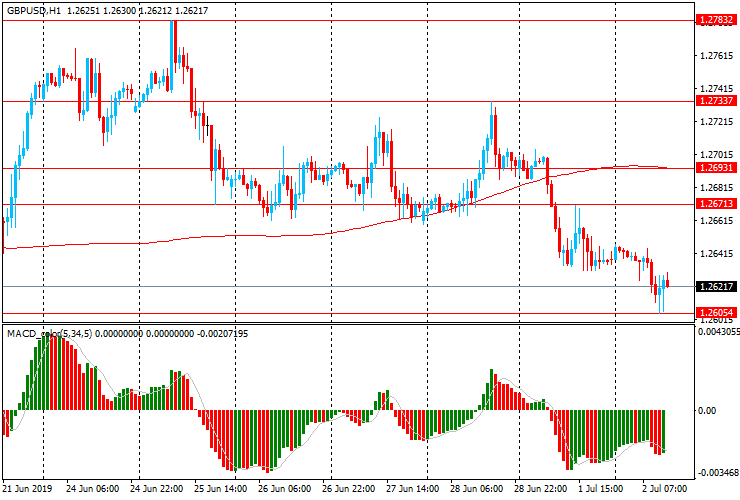Click the 2 Jul 07:00 time label

coord(665,489)
